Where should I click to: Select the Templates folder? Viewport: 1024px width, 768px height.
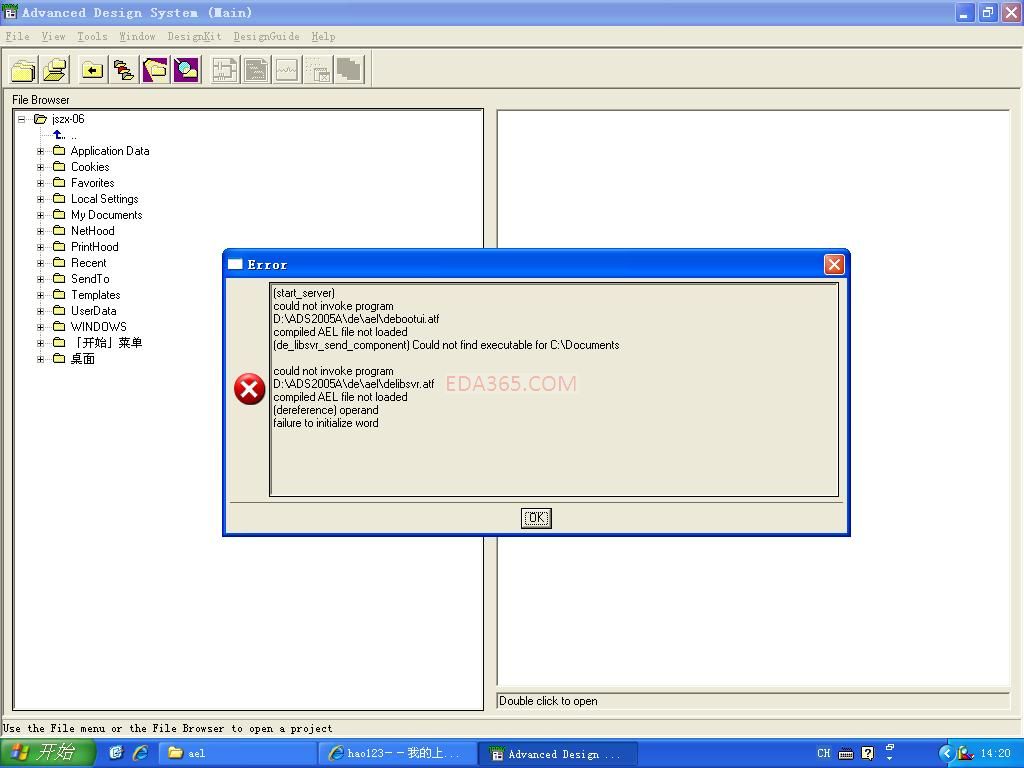tap(95, 295)
